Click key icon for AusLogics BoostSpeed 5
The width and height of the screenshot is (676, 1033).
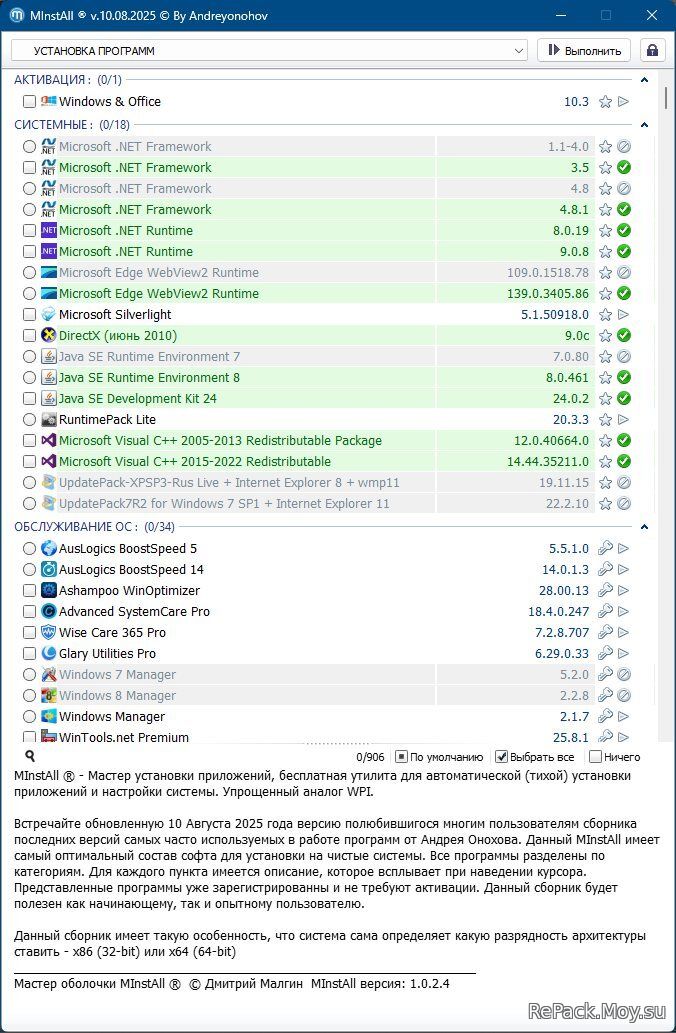605,548
